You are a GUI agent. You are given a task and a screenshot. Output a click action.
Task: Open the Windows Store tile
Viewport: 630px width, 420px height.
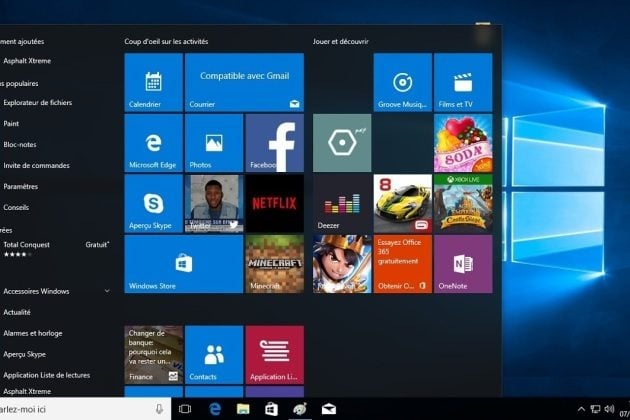[x=184, y=264]
